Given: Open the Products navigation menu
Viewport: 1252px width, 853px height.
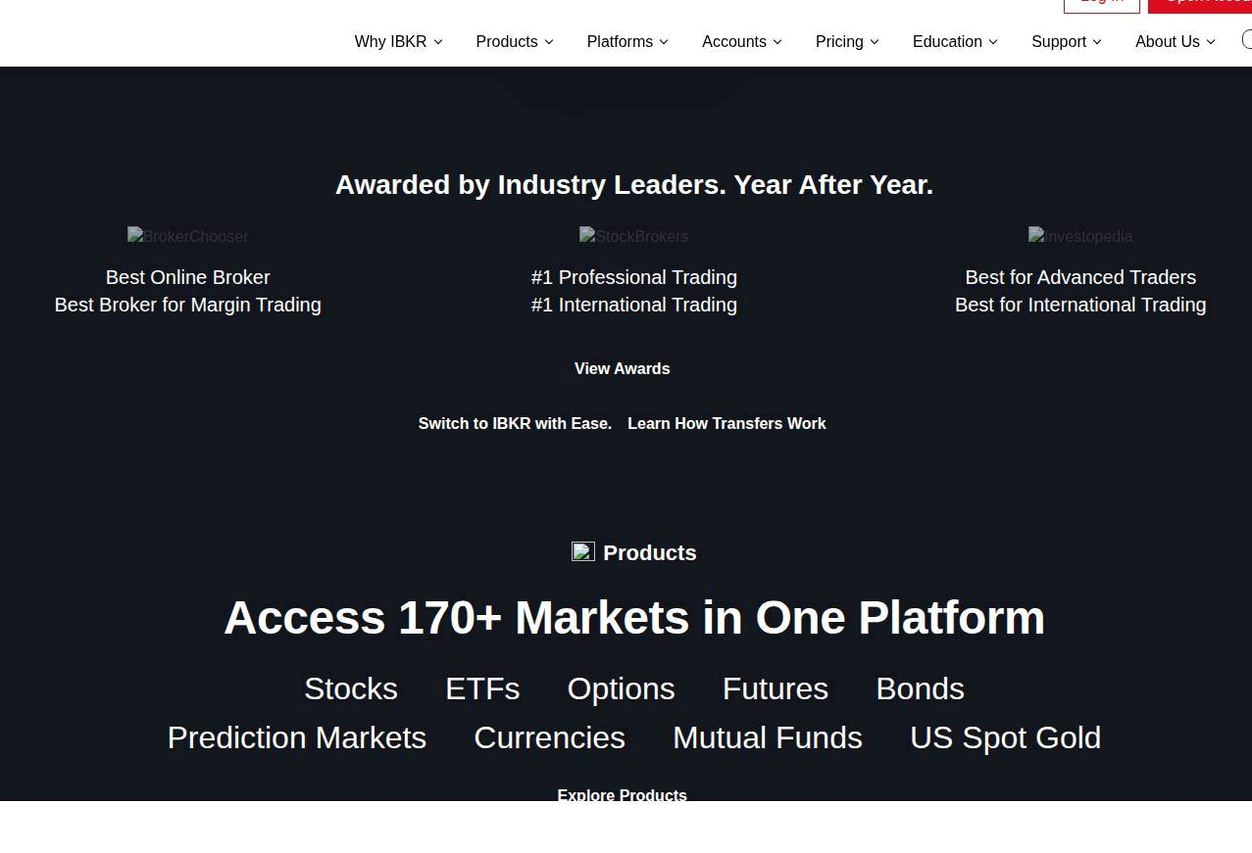Looking at the screenshot, I should [x=514, y=41].
